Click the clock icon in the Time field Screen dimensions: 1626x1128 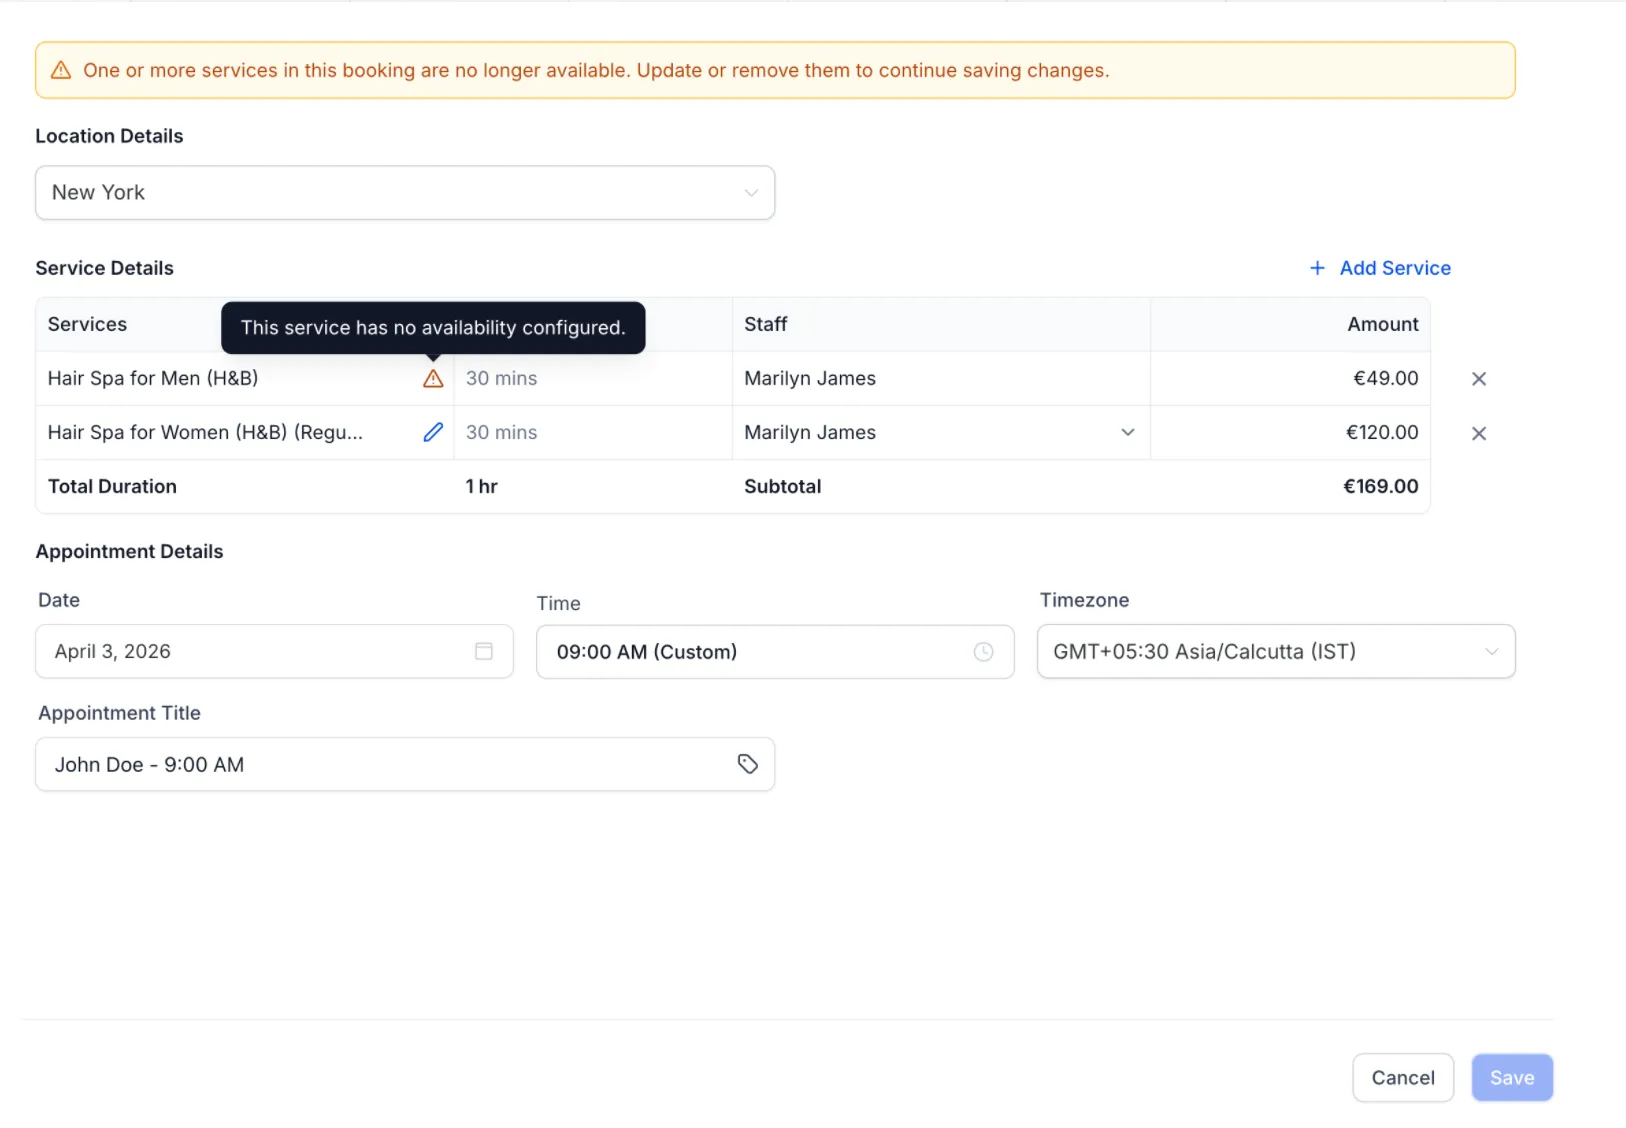(983, 652)
